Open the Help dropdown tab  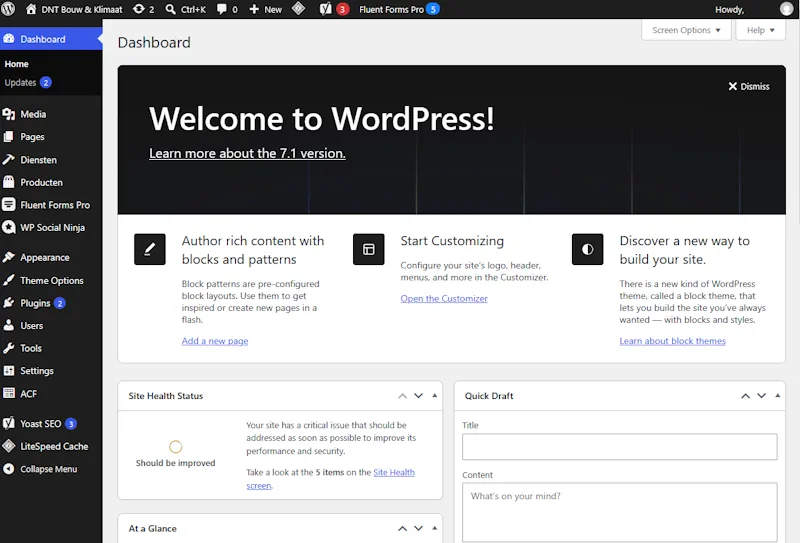point(760,30)
